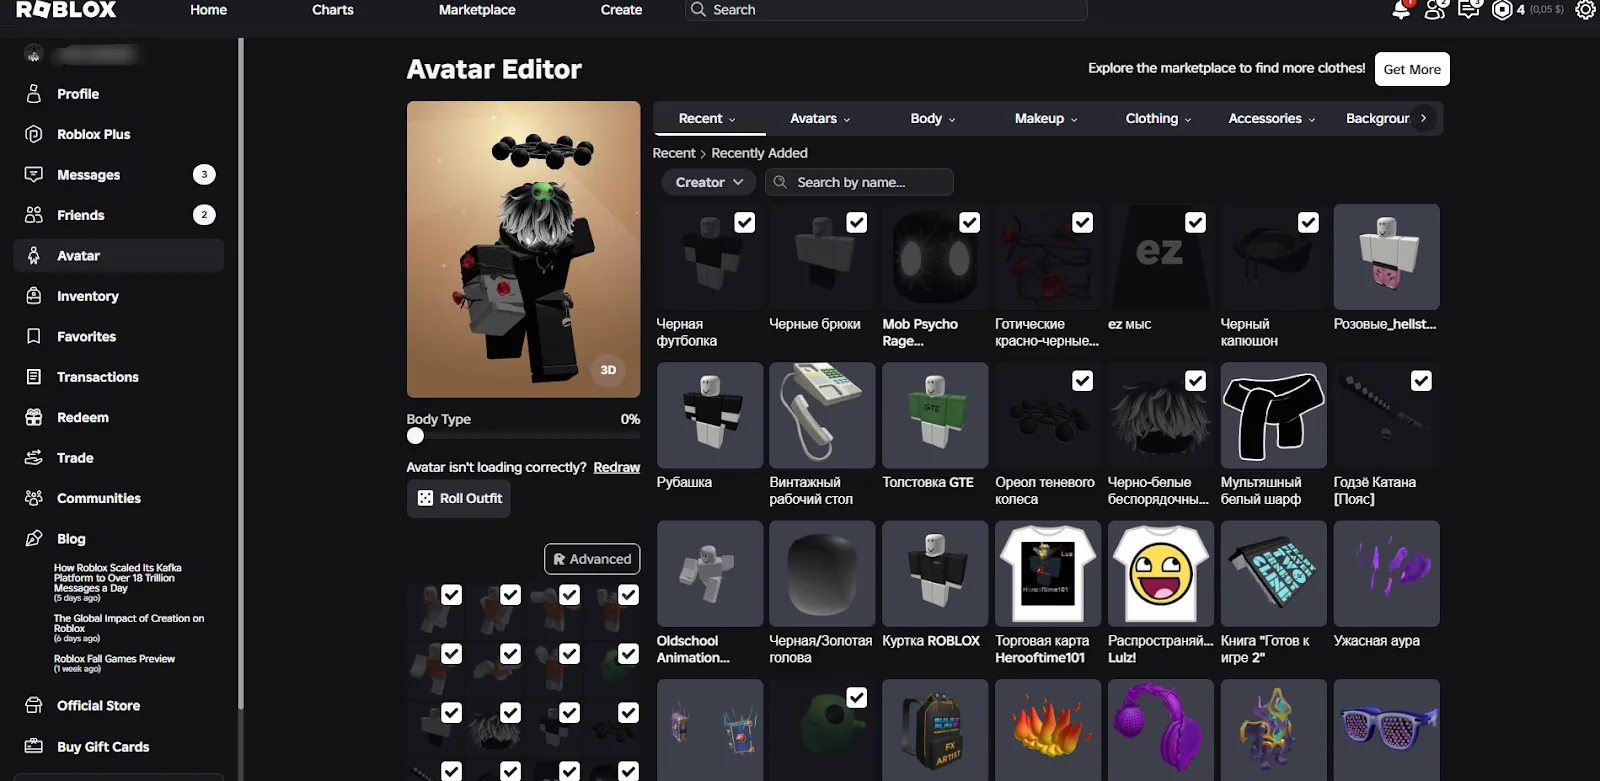Click the Robux balance icon
Image resolution: width=1600 pixels, height=781 pixels.
(1501, 10)
